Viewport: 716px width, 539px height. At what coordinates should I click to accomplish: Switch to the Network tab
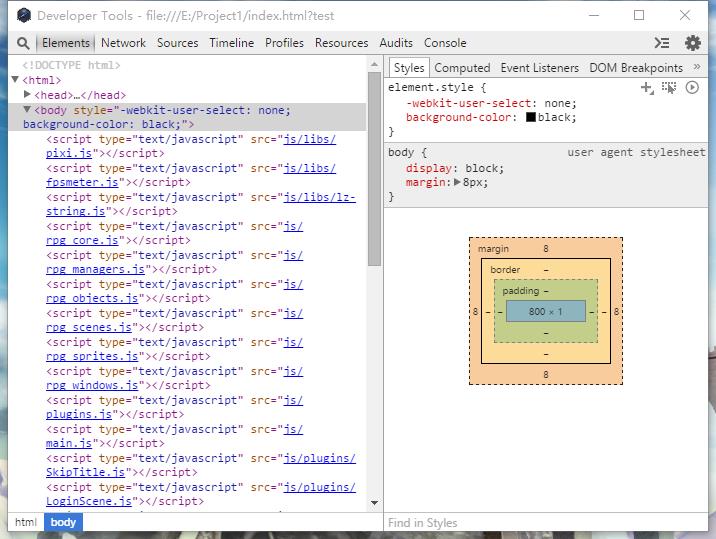click(x=123, y=43)
